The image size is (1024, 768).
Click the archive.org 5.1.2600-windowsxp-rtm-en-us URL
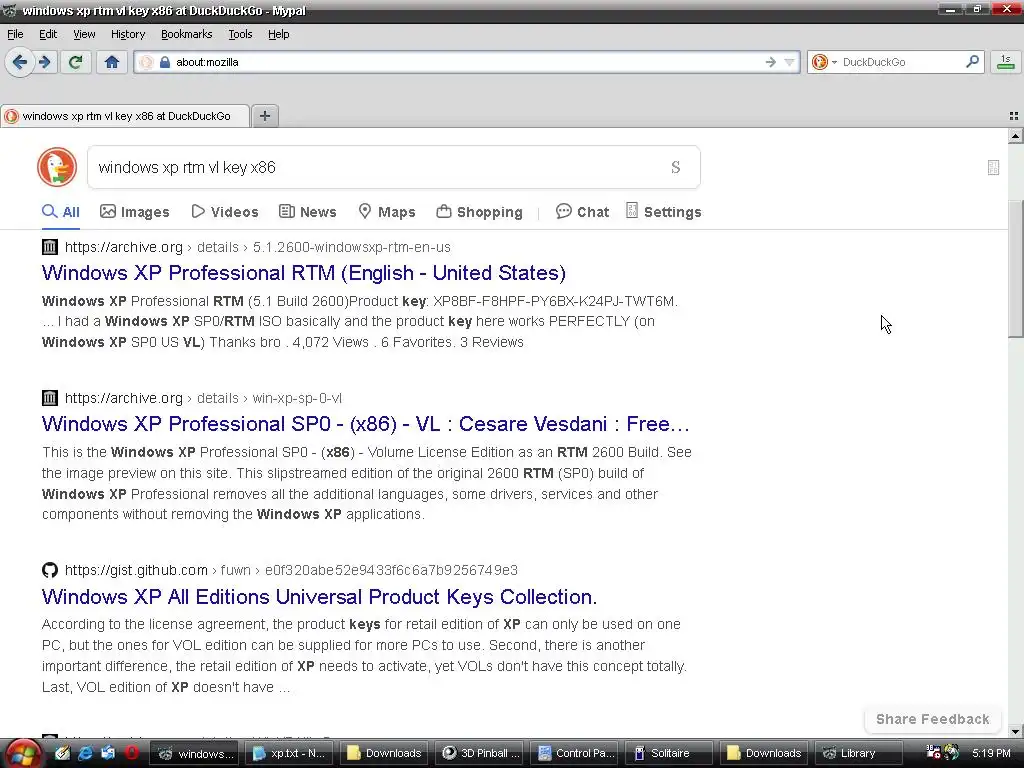coord(257,247)
